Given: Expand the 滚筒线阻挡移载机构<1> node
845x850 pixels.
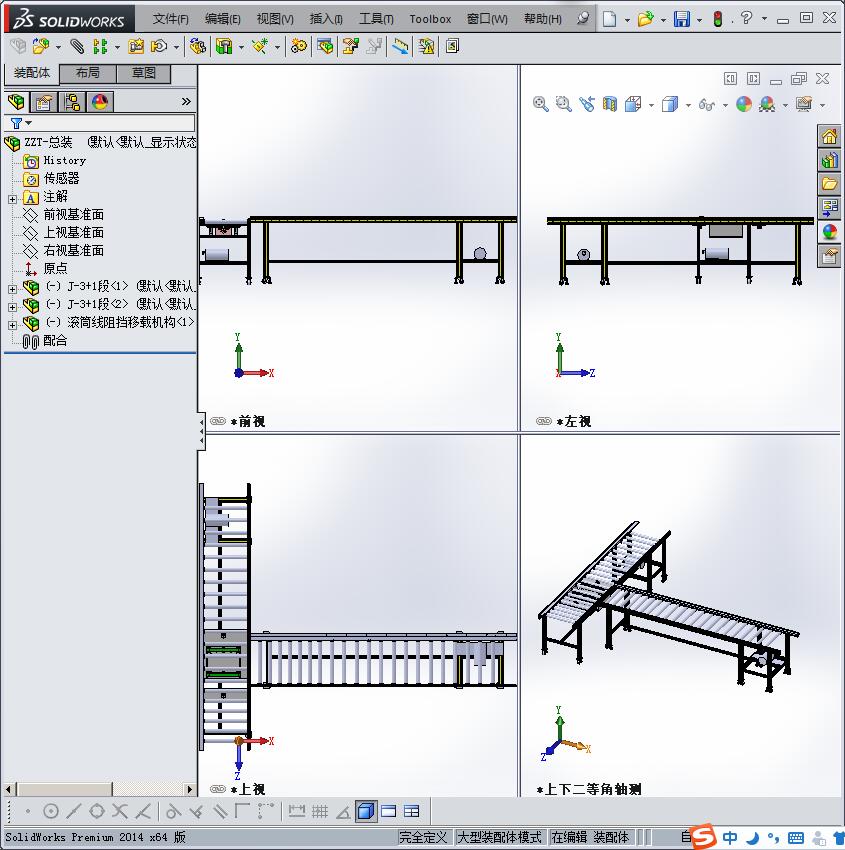Looking at the screenshot, I should pyautogui.click(x=12, y=325).
